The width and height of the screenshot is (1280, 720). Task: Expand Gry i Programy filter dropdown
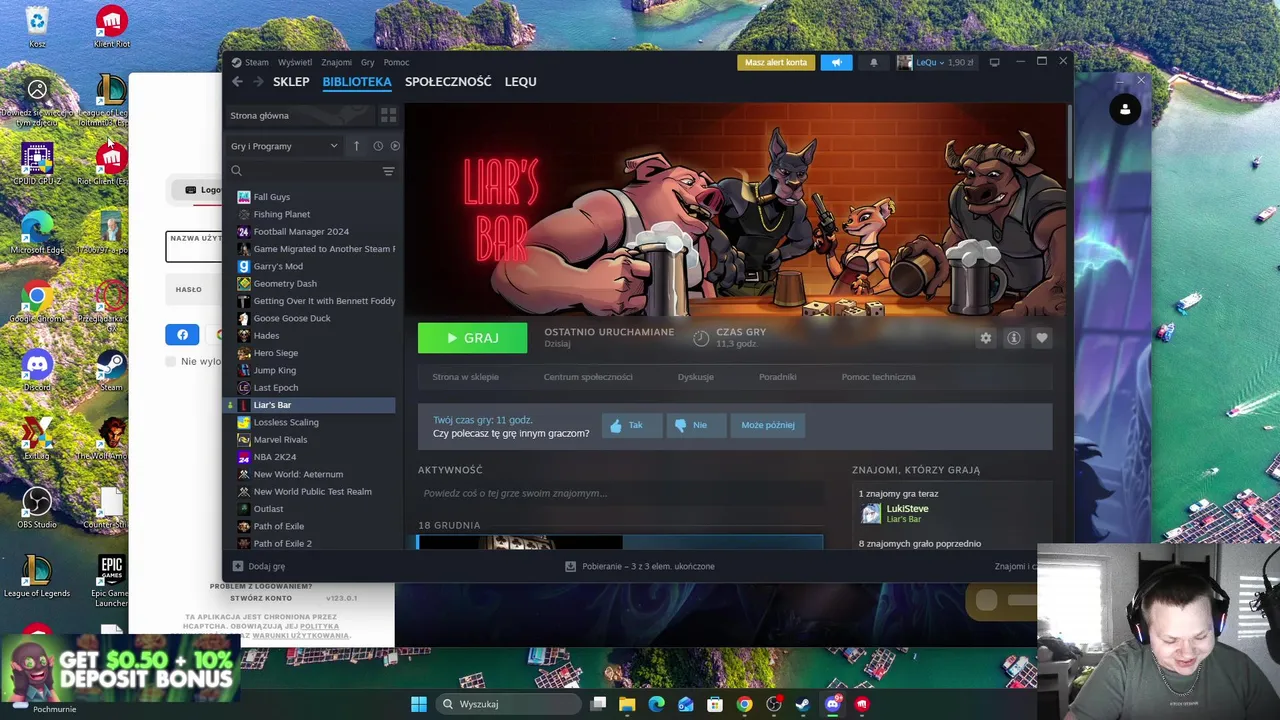tap(284, 146)
